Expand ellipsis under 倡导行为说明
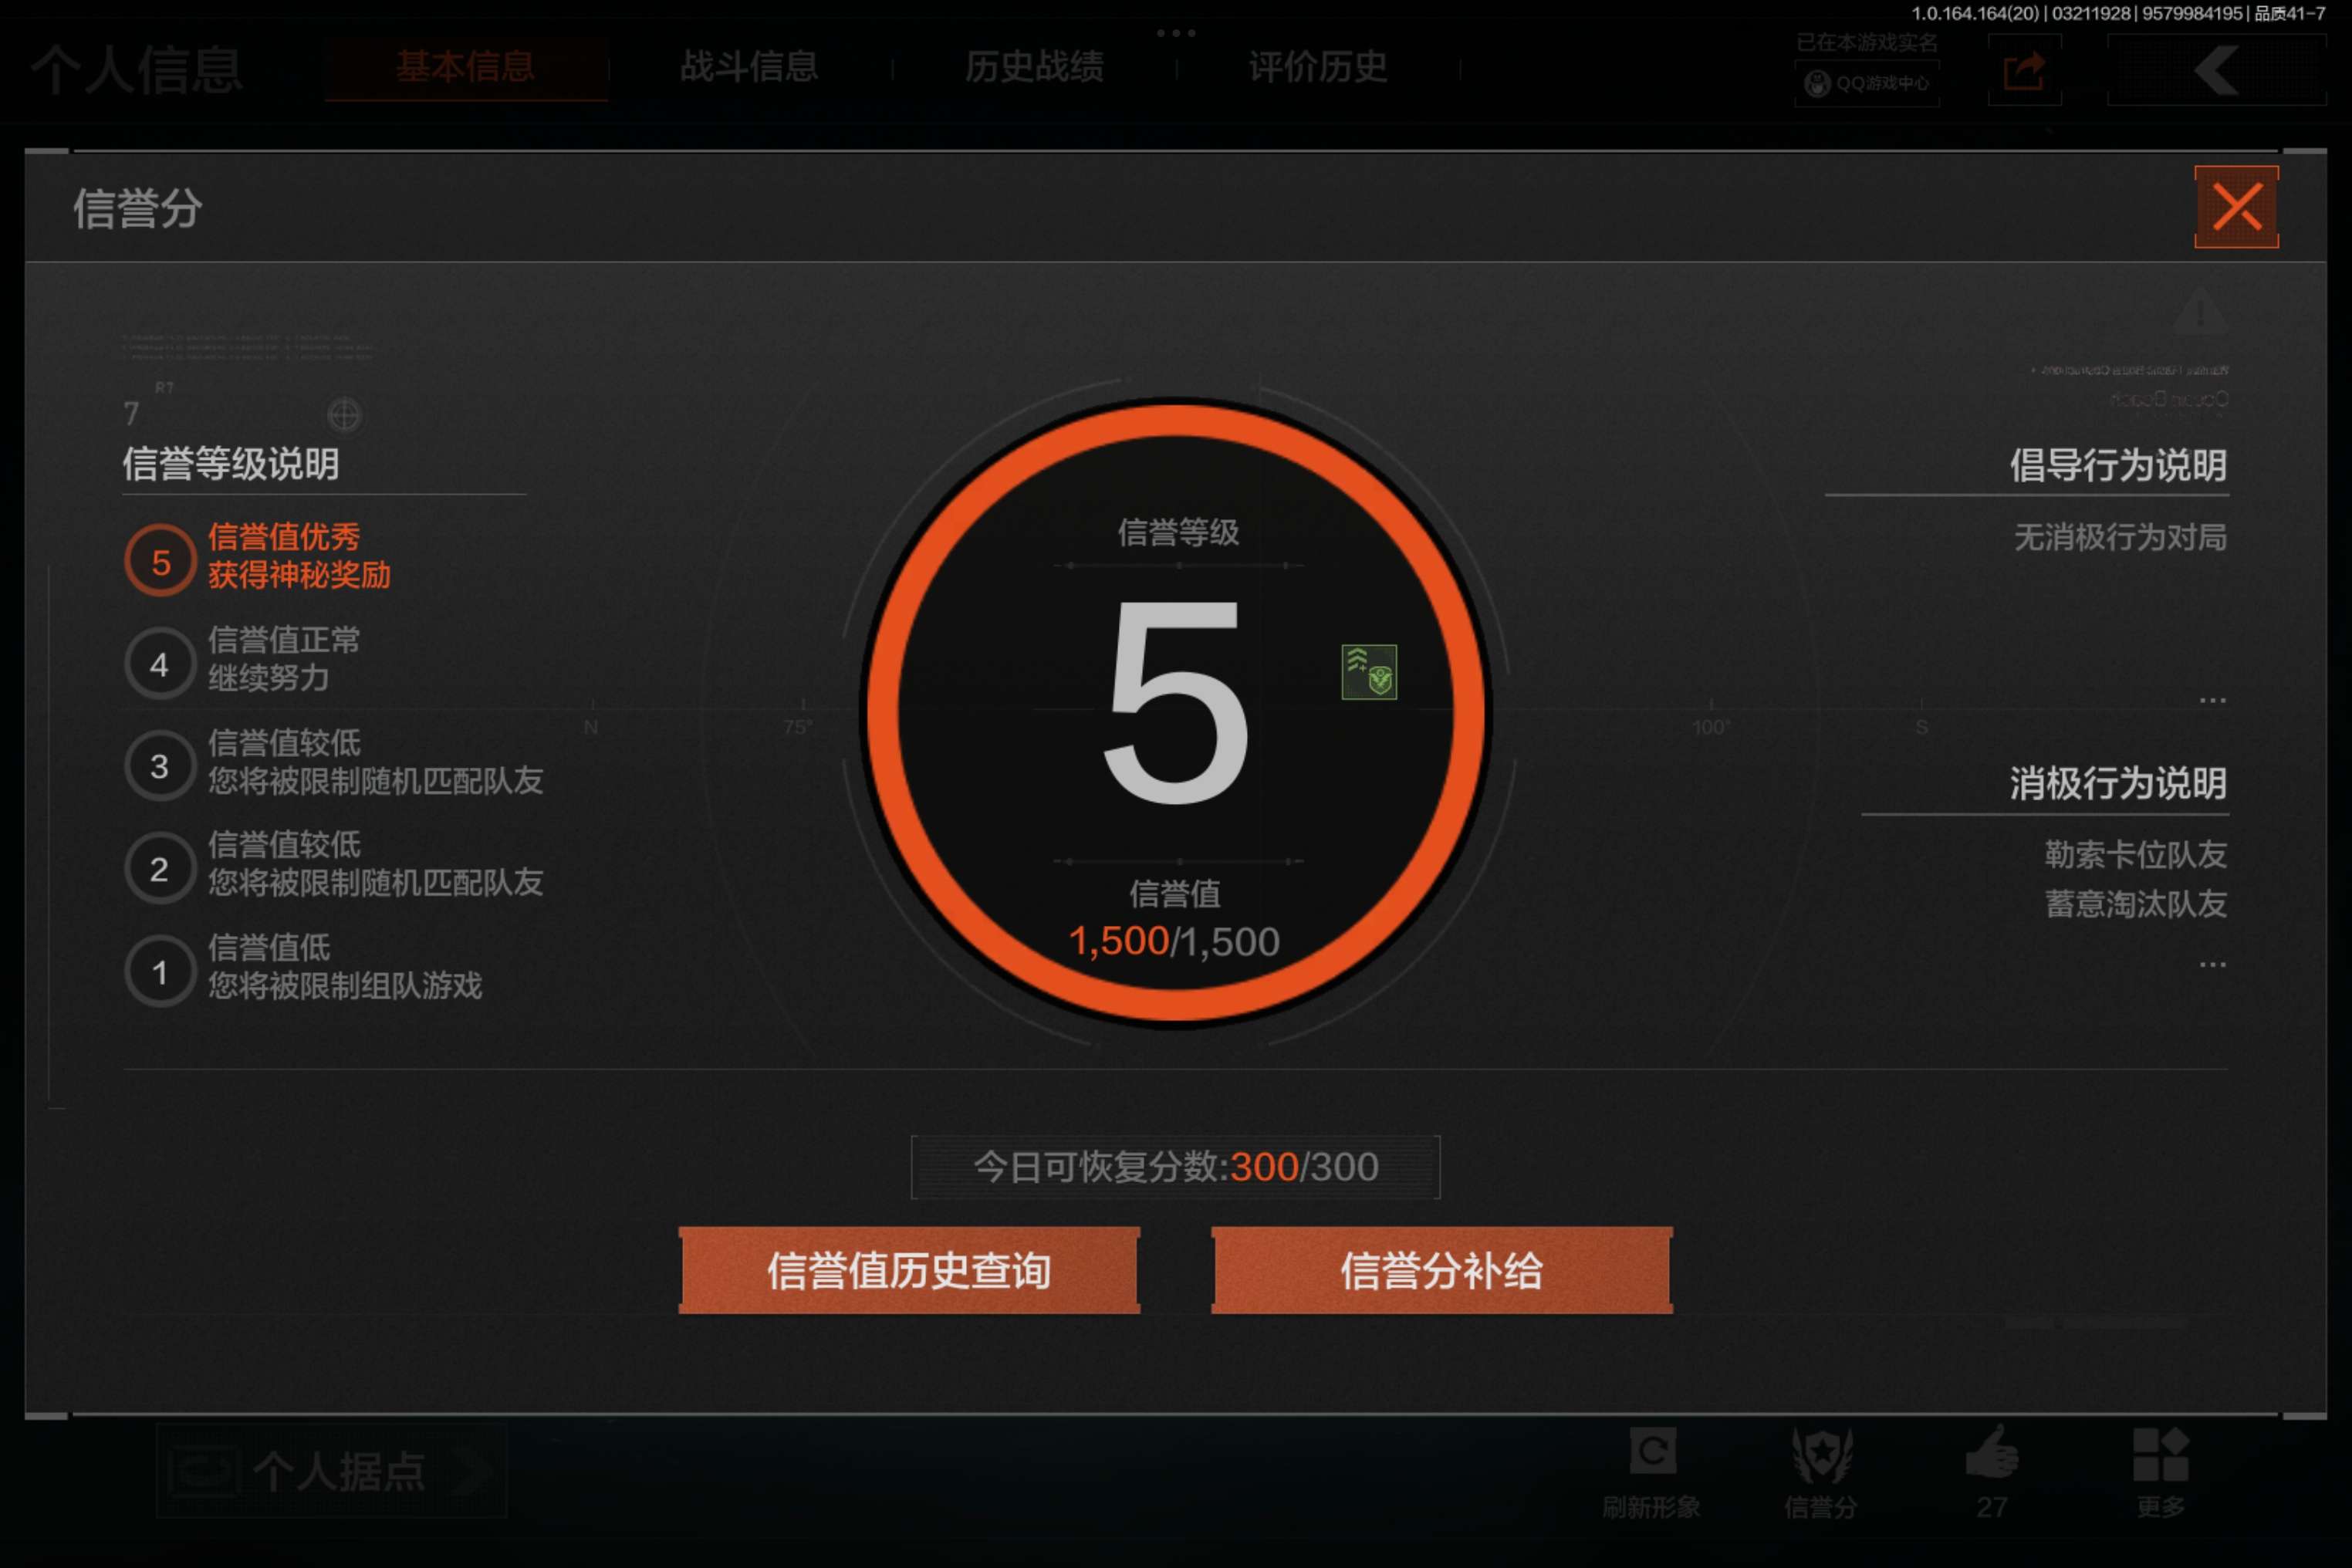Viewport: 2352px width, 1568px height. (x=2212, y=700)
